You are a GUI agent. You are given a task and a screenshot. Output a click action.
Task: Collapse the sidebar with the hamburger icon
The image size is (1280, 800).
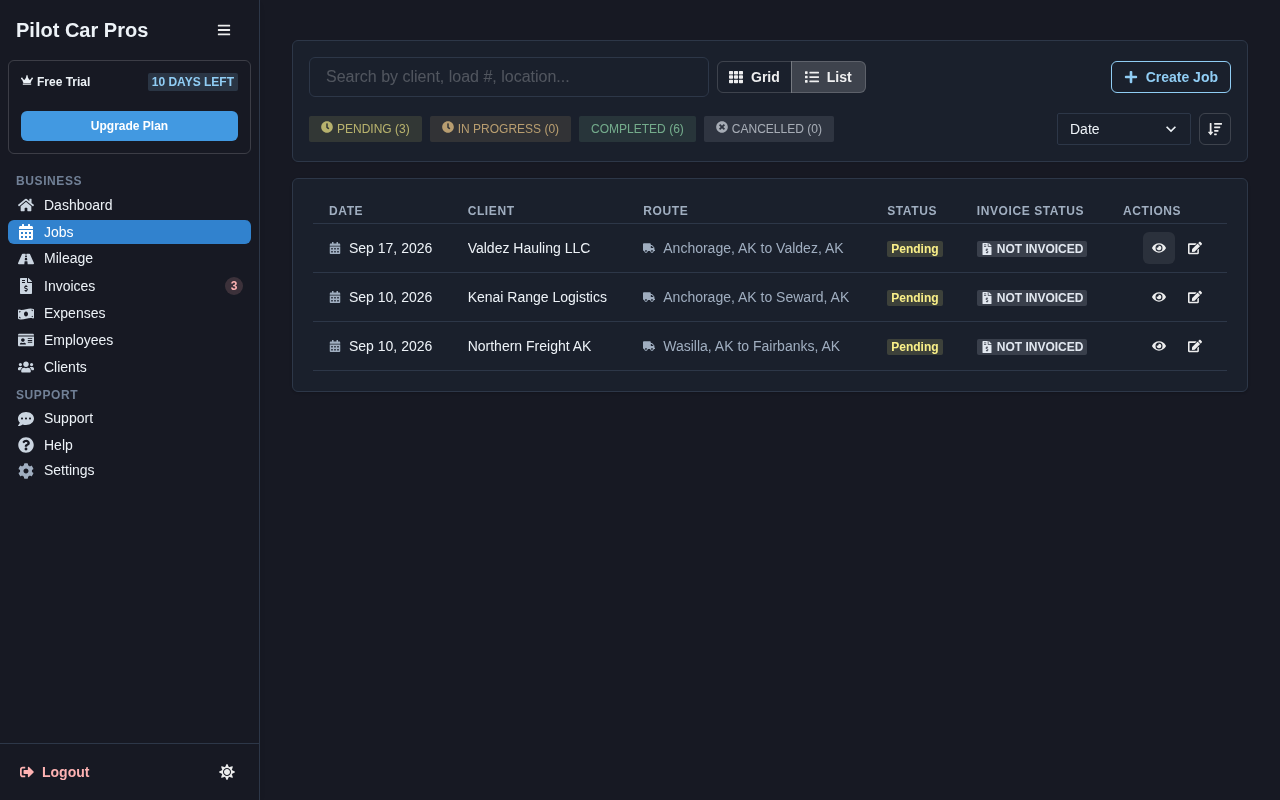(x=224, y=30)
